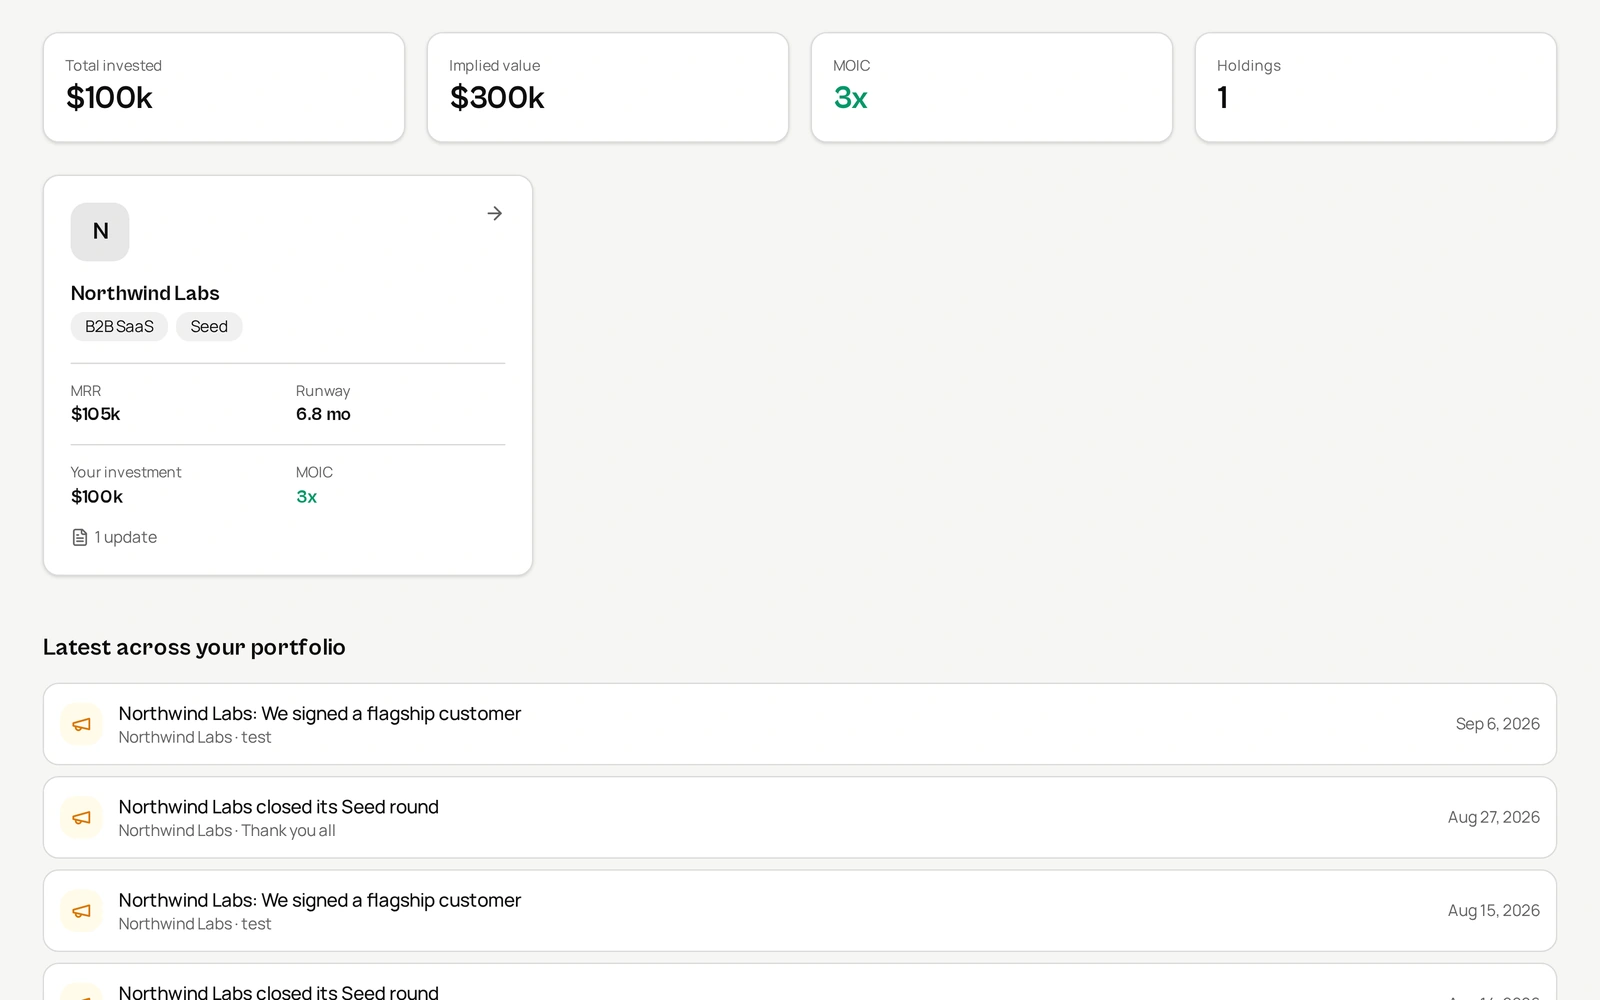Open the Northwind Labs company name
1600x1000 pixels.
coord(145,293)
